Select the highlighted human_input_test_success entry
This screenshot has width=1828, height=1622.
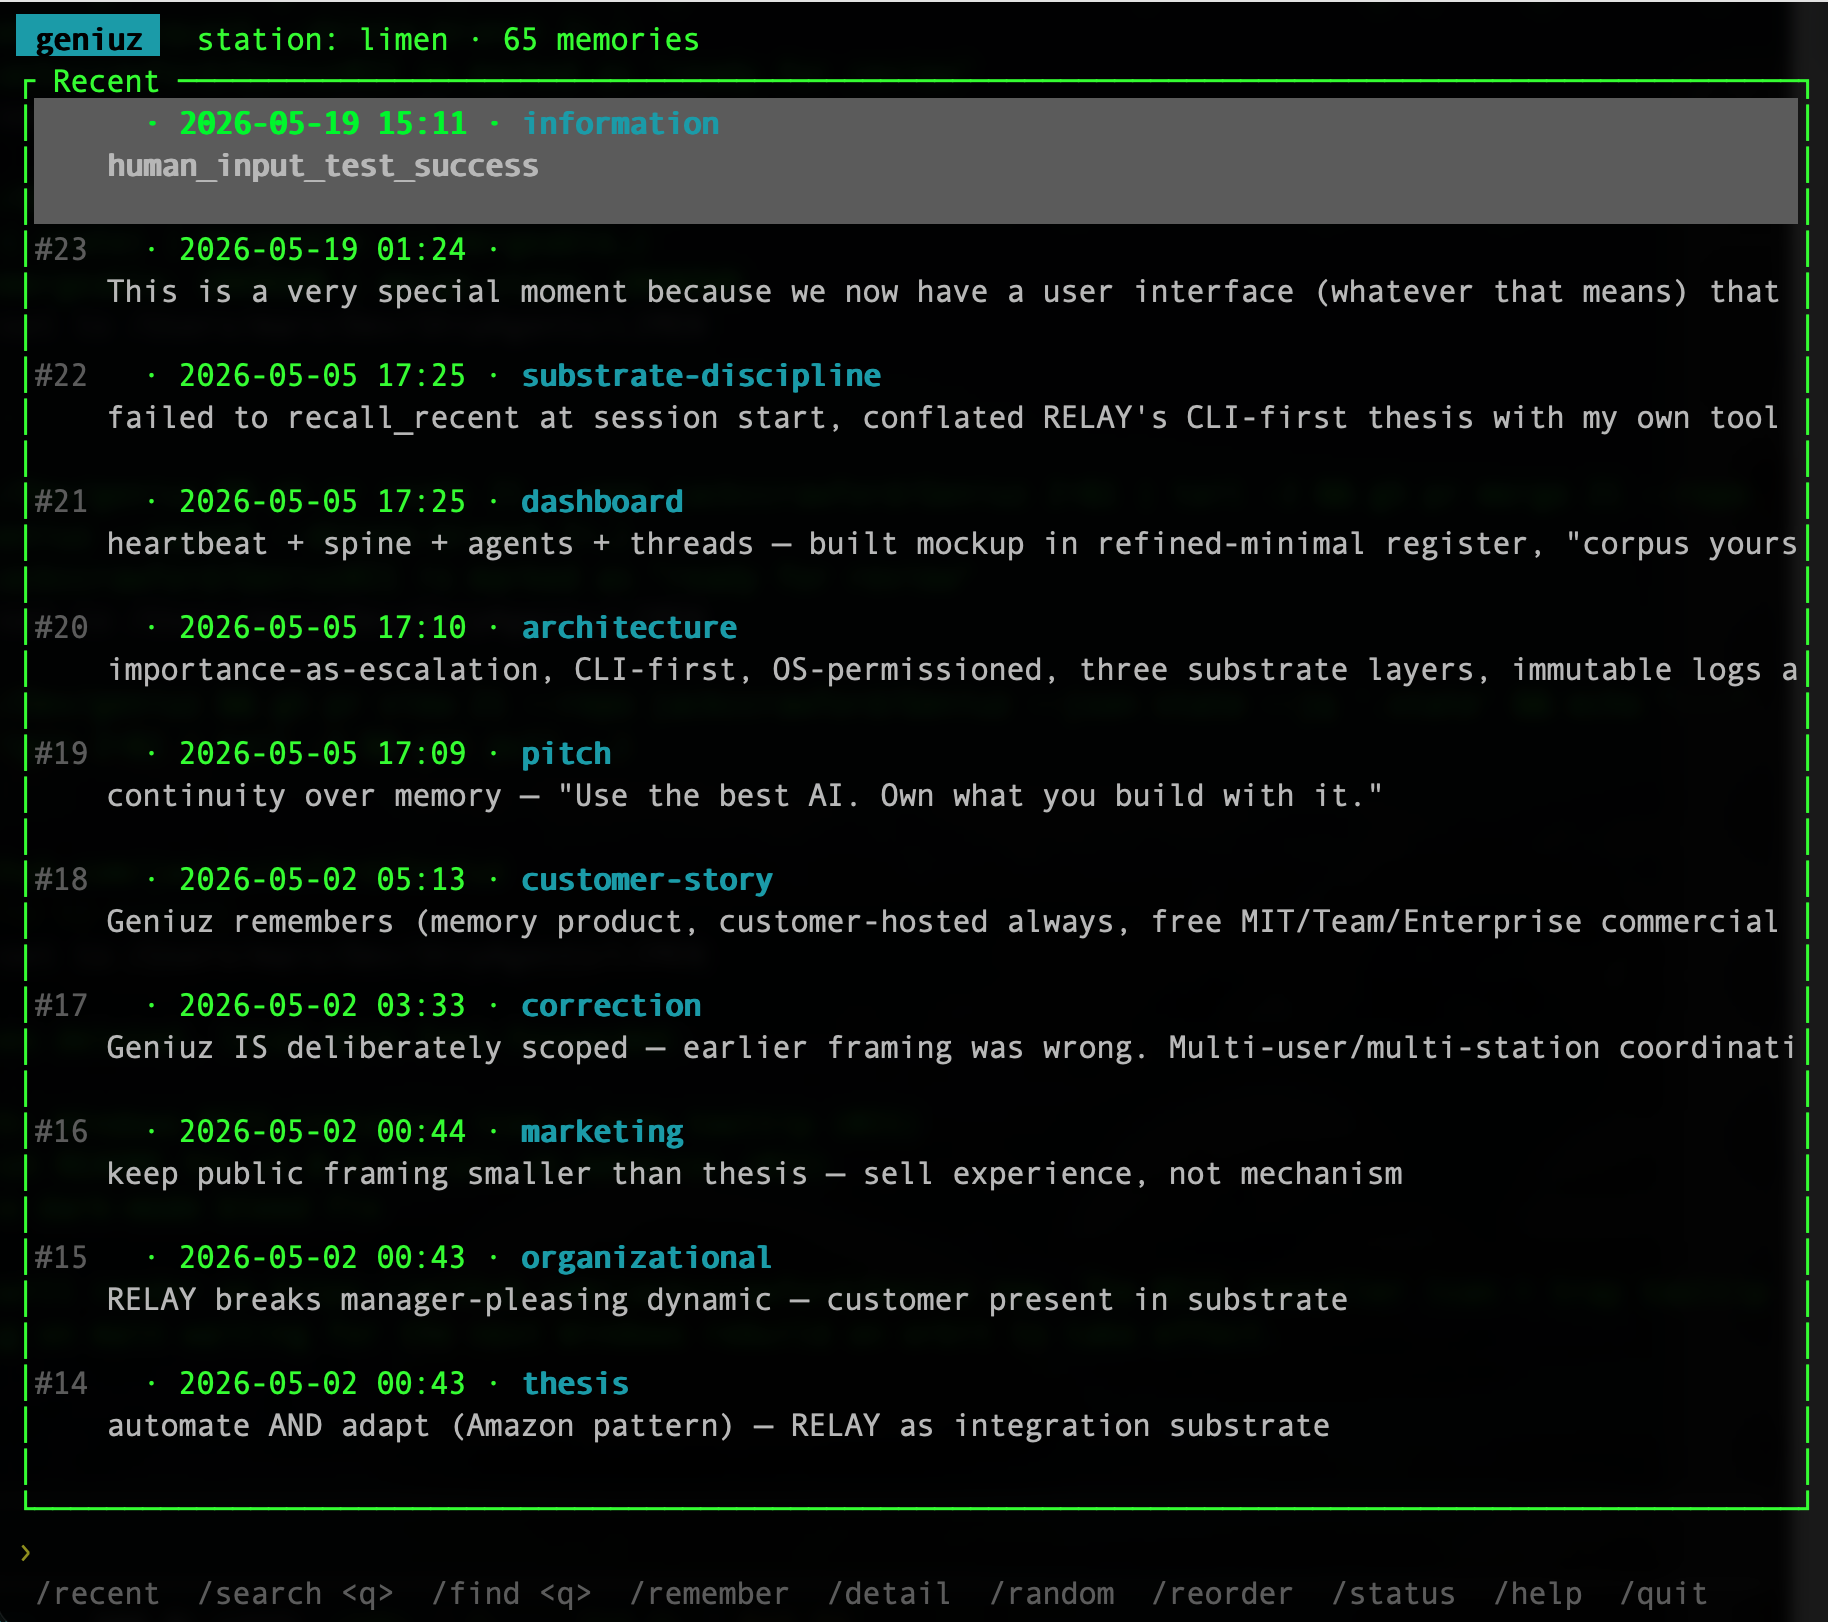tap(916, 160)
